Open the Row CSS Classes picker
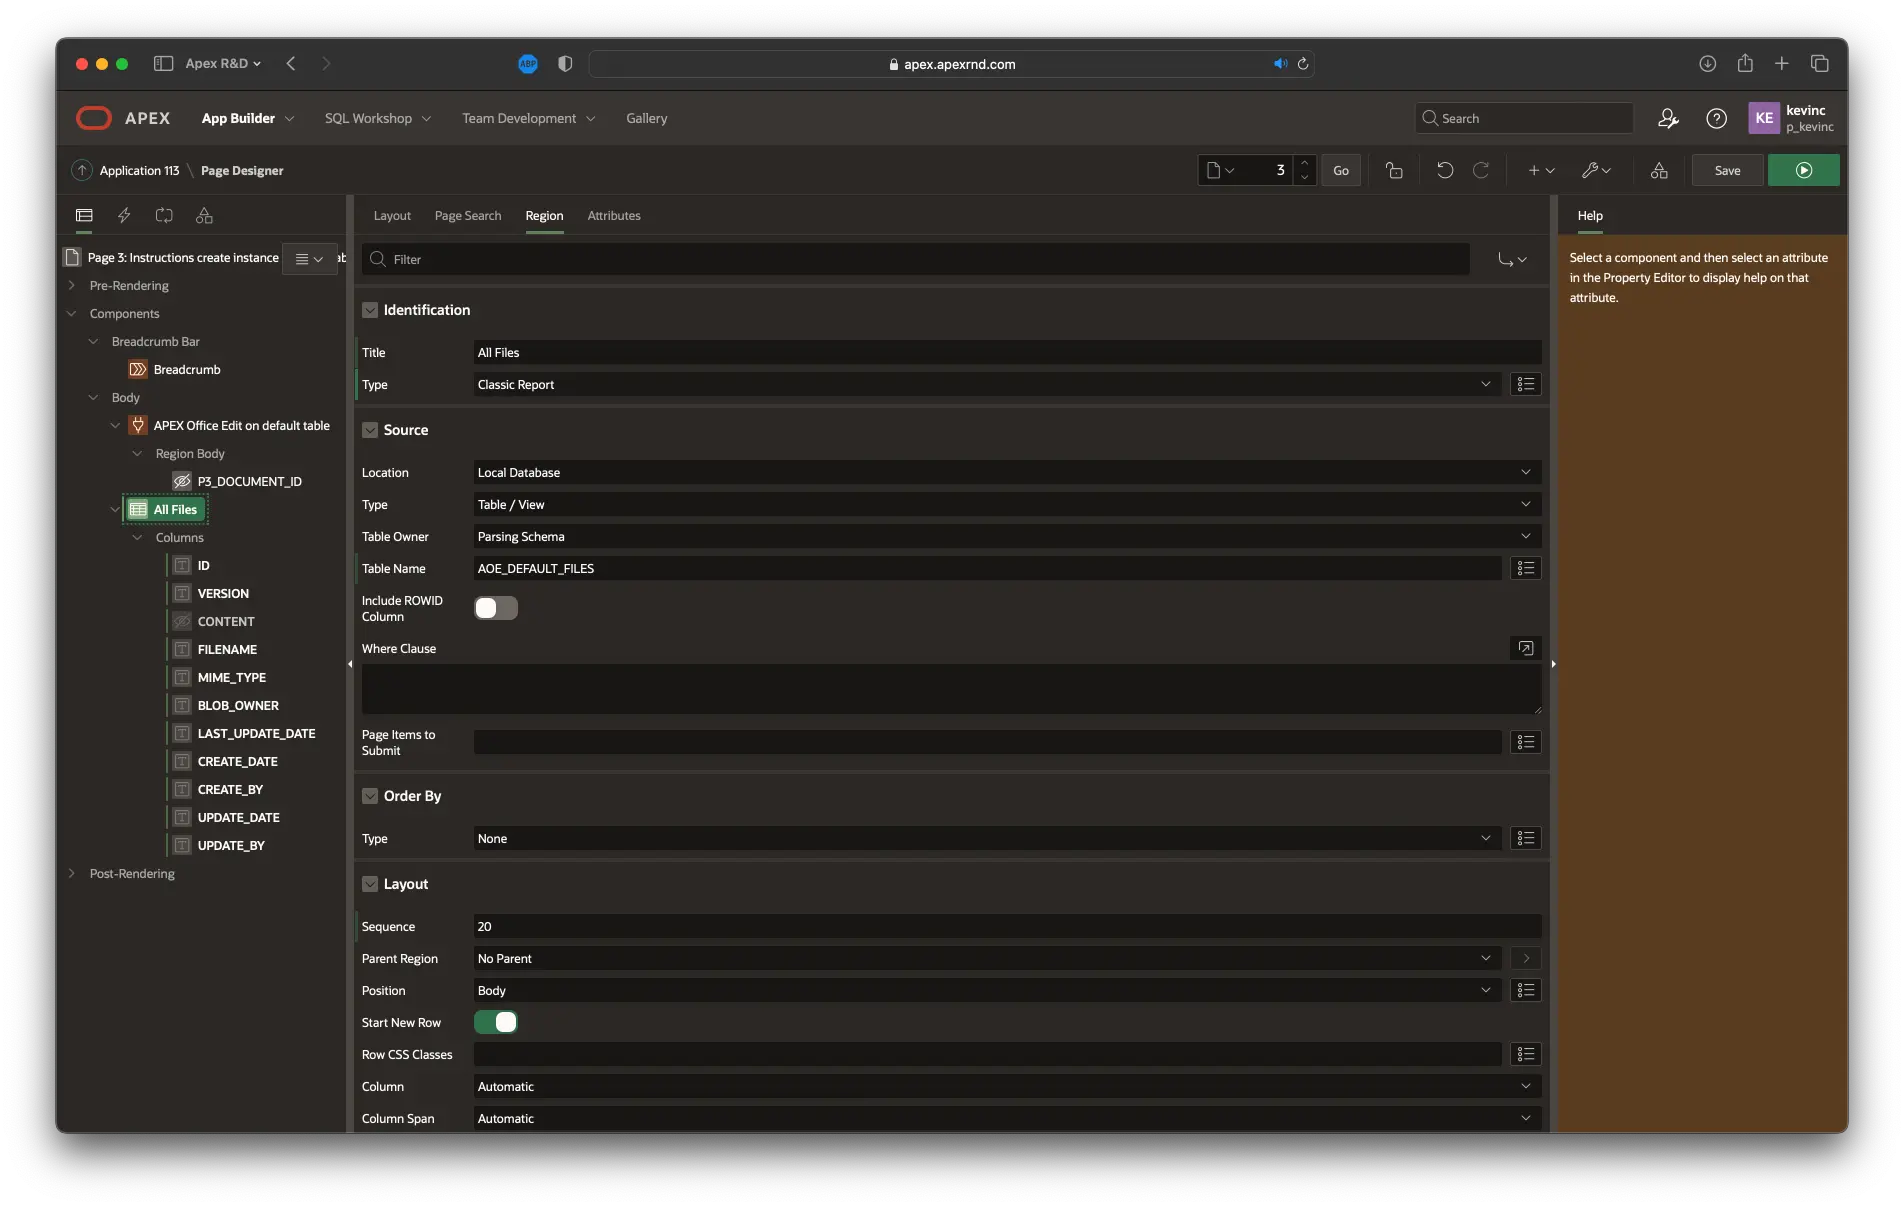Viewport: 1904px width, 1207px height. pyautogui.click(x=1525, y=1054)
